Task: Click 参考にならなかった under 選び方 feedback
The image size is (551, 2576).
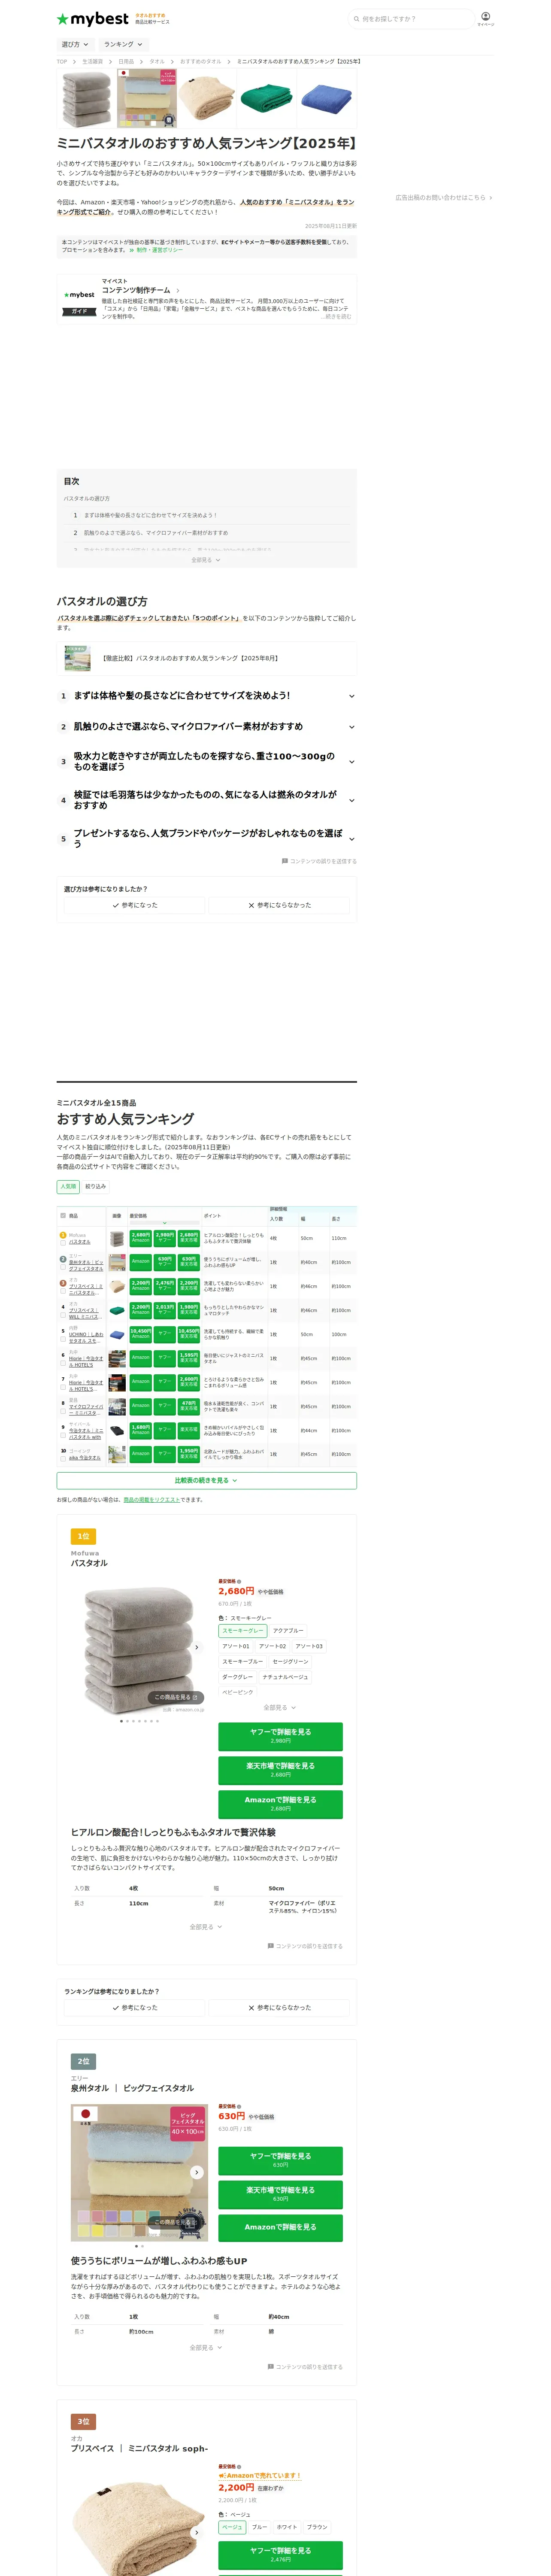Action: 279,905
